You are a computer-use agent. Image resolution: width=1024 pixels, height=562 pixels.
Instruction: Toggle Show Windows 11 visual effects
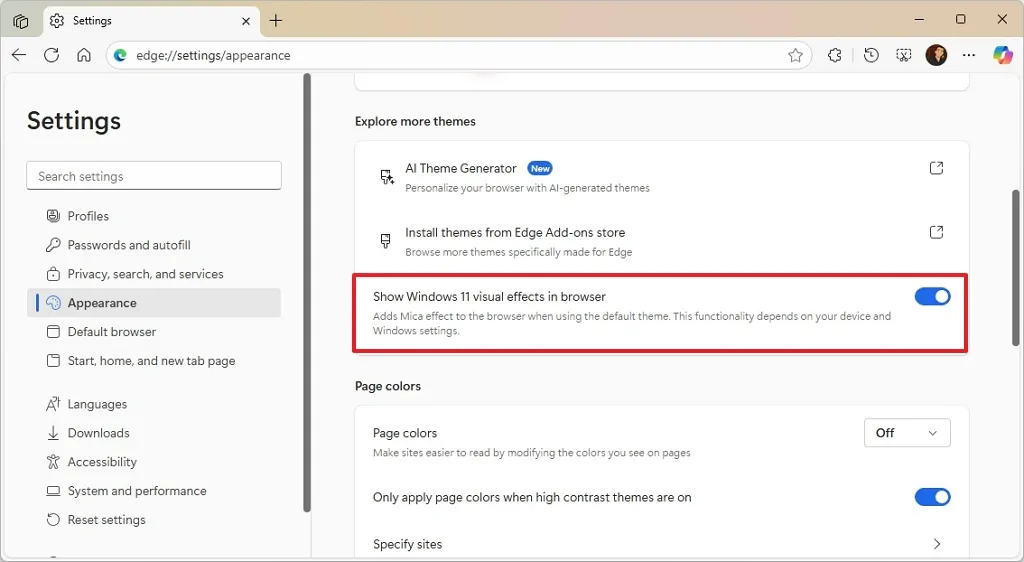point(932,296)
